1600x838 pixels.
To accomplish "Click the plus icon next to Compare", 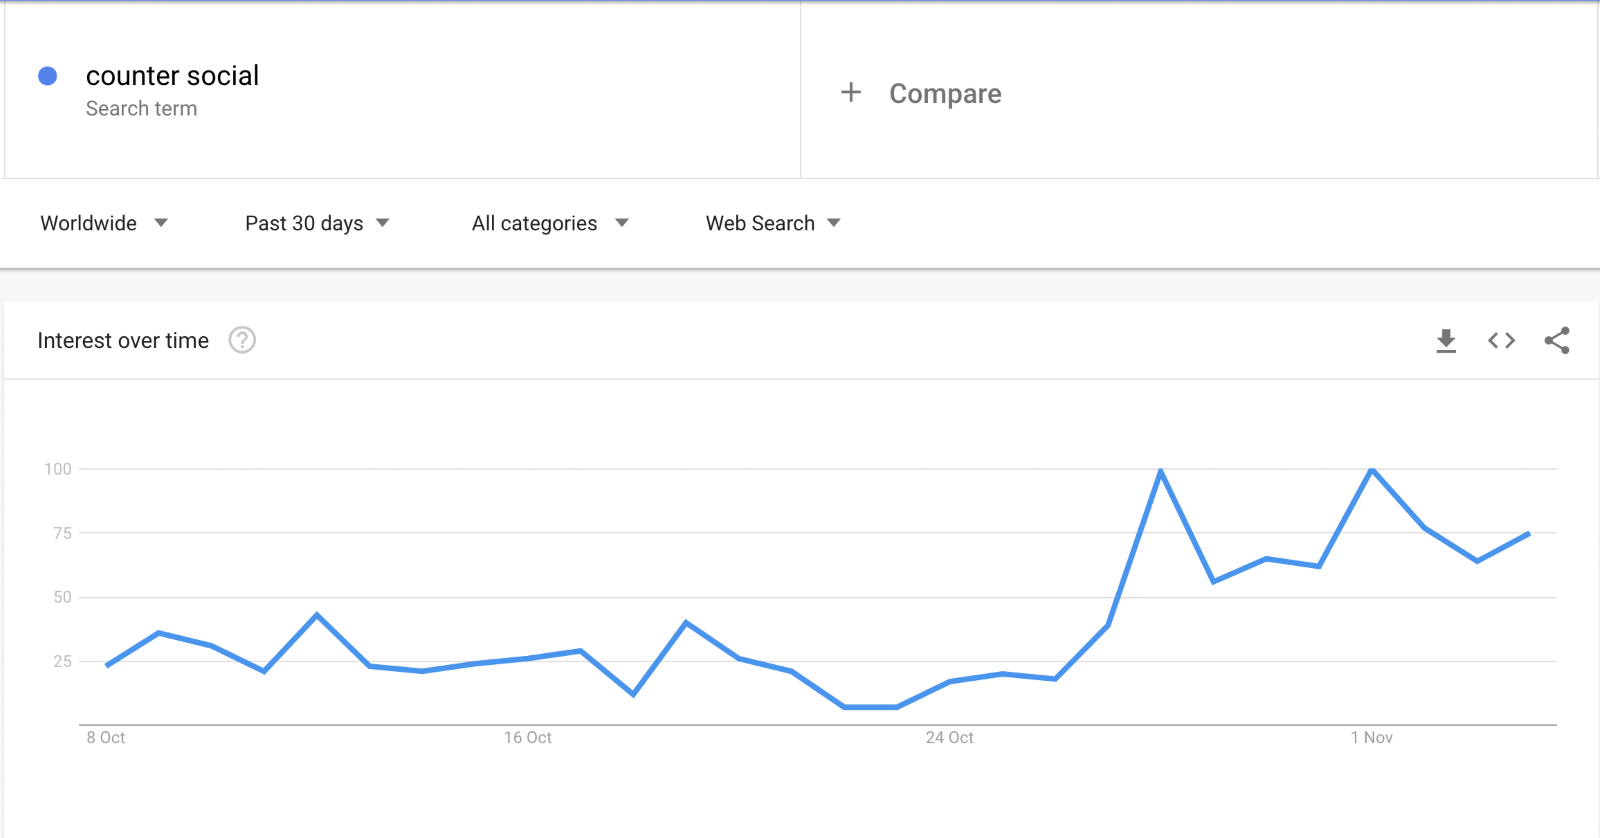I will click(x=851, y=92).
